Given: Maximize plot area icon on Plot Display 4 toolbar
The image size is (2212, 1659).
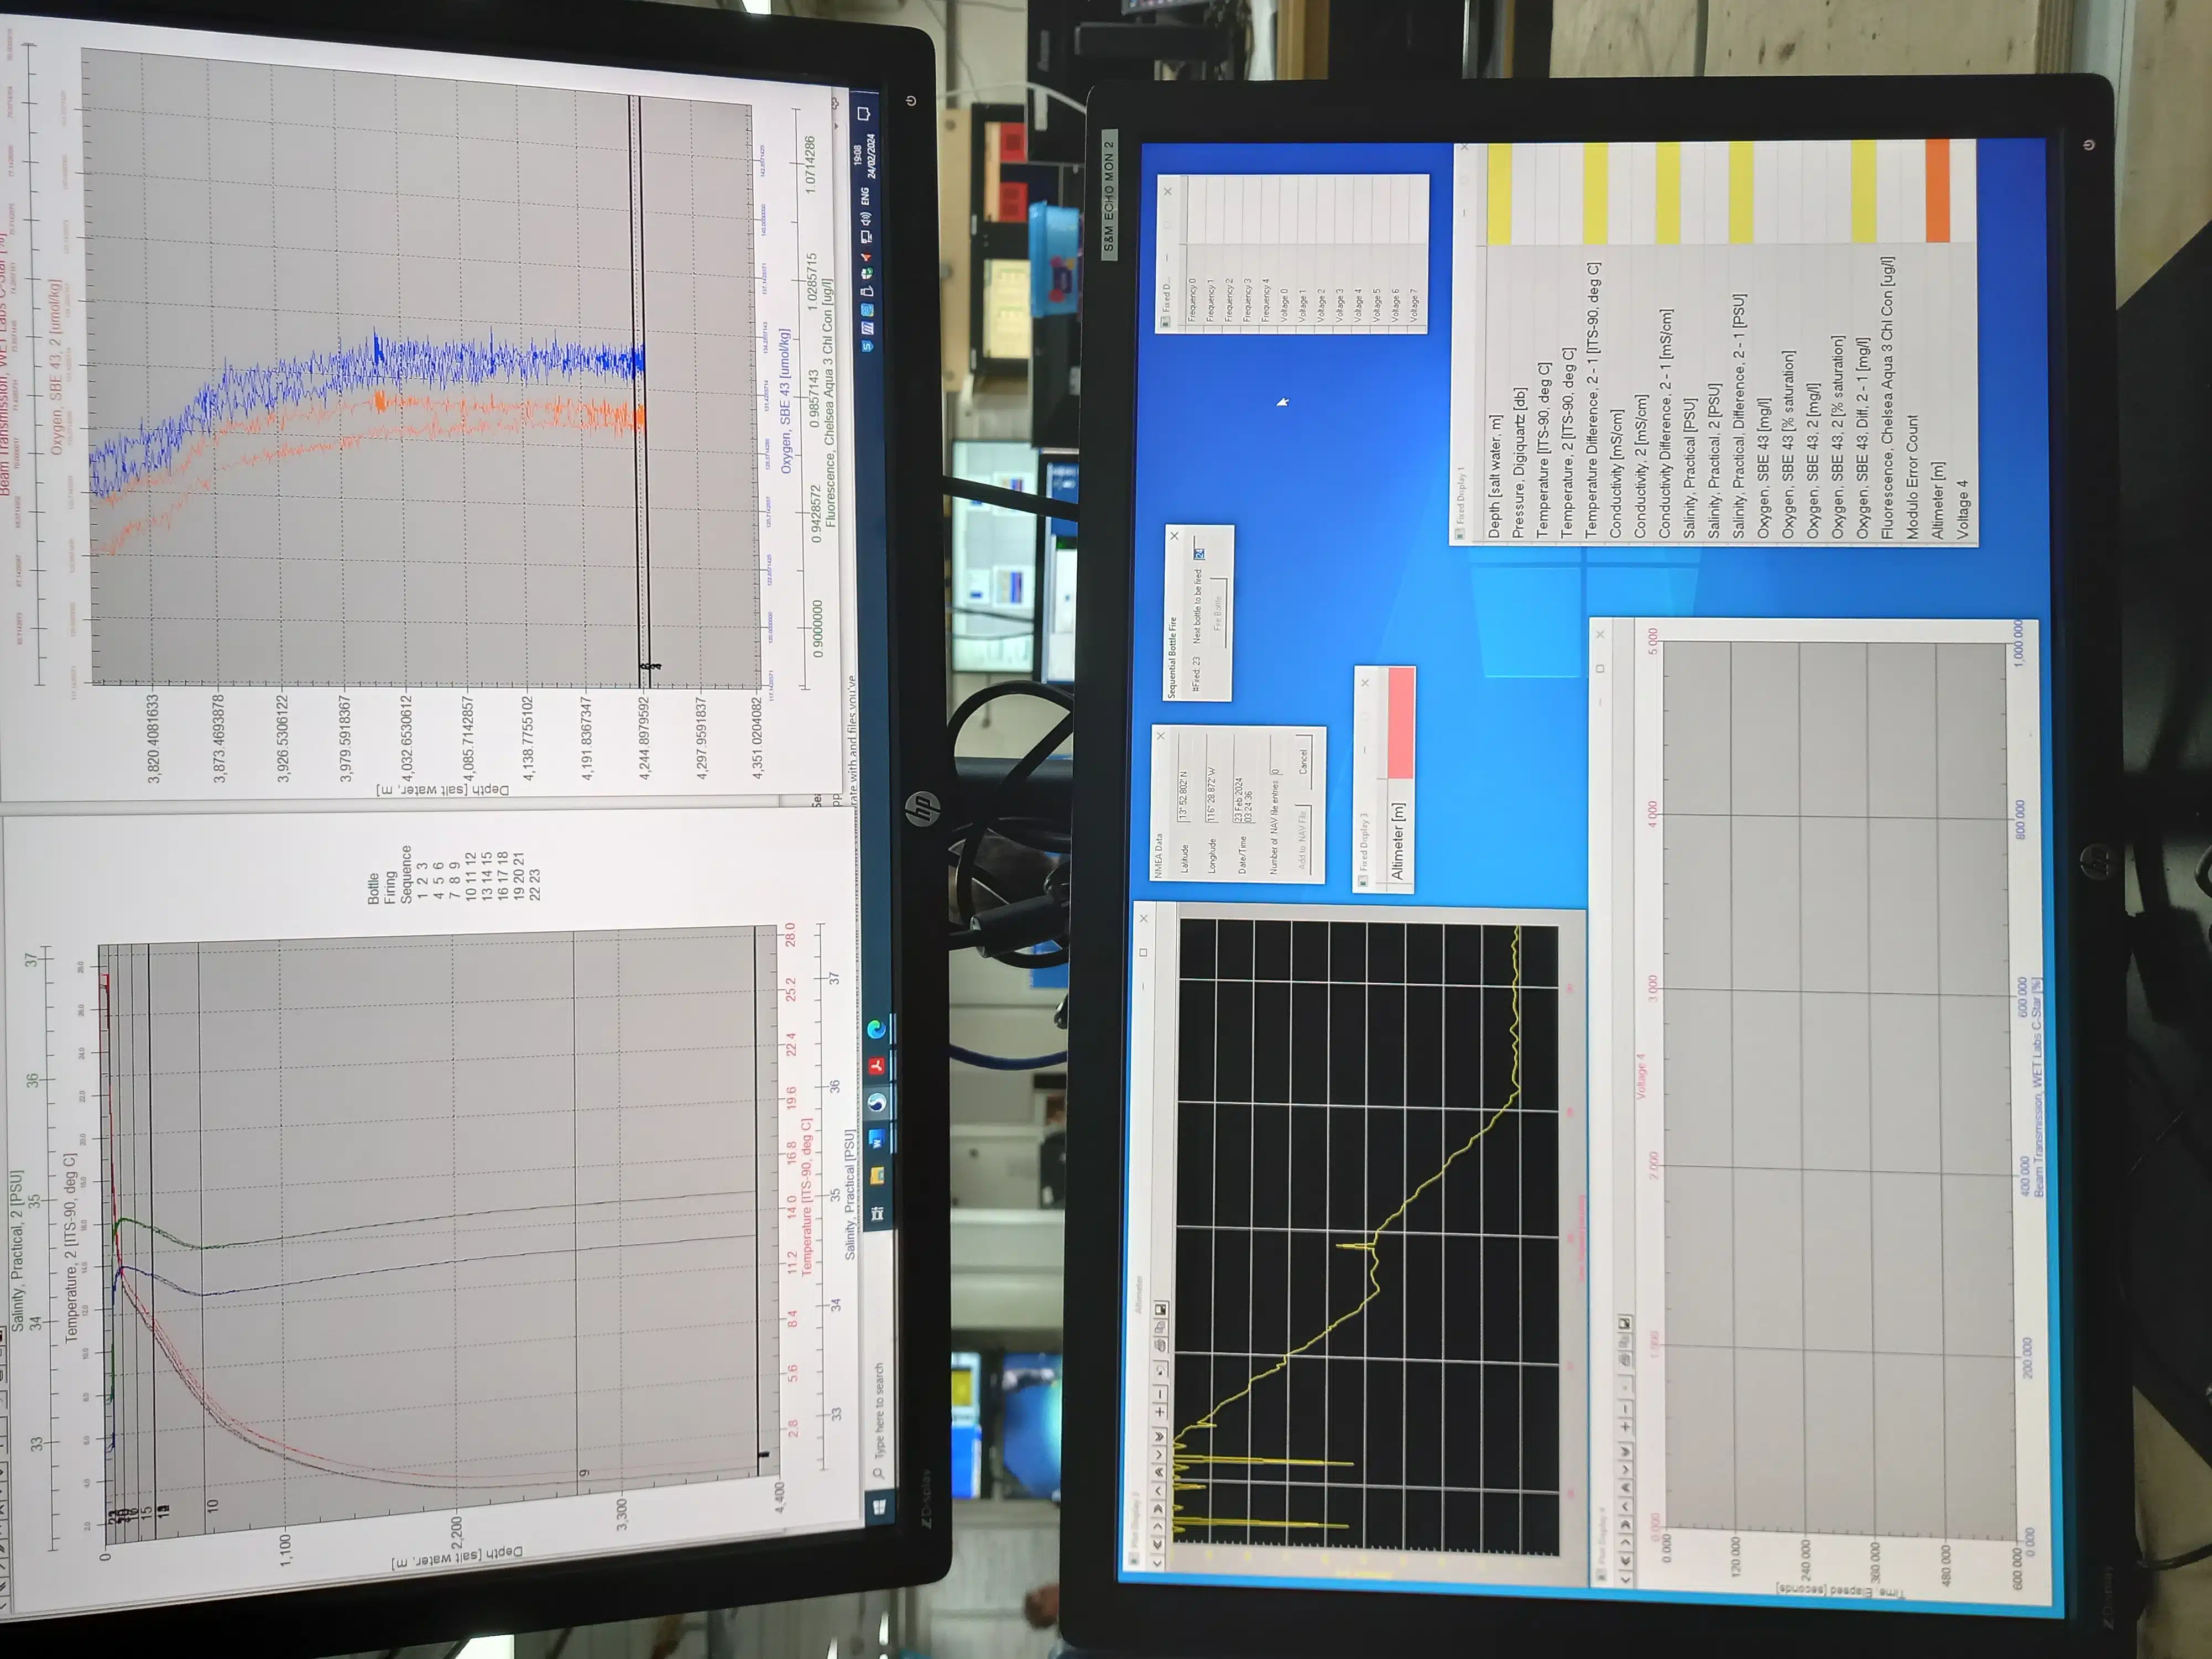Looking at the screenshot, I should [1625, 1323].
